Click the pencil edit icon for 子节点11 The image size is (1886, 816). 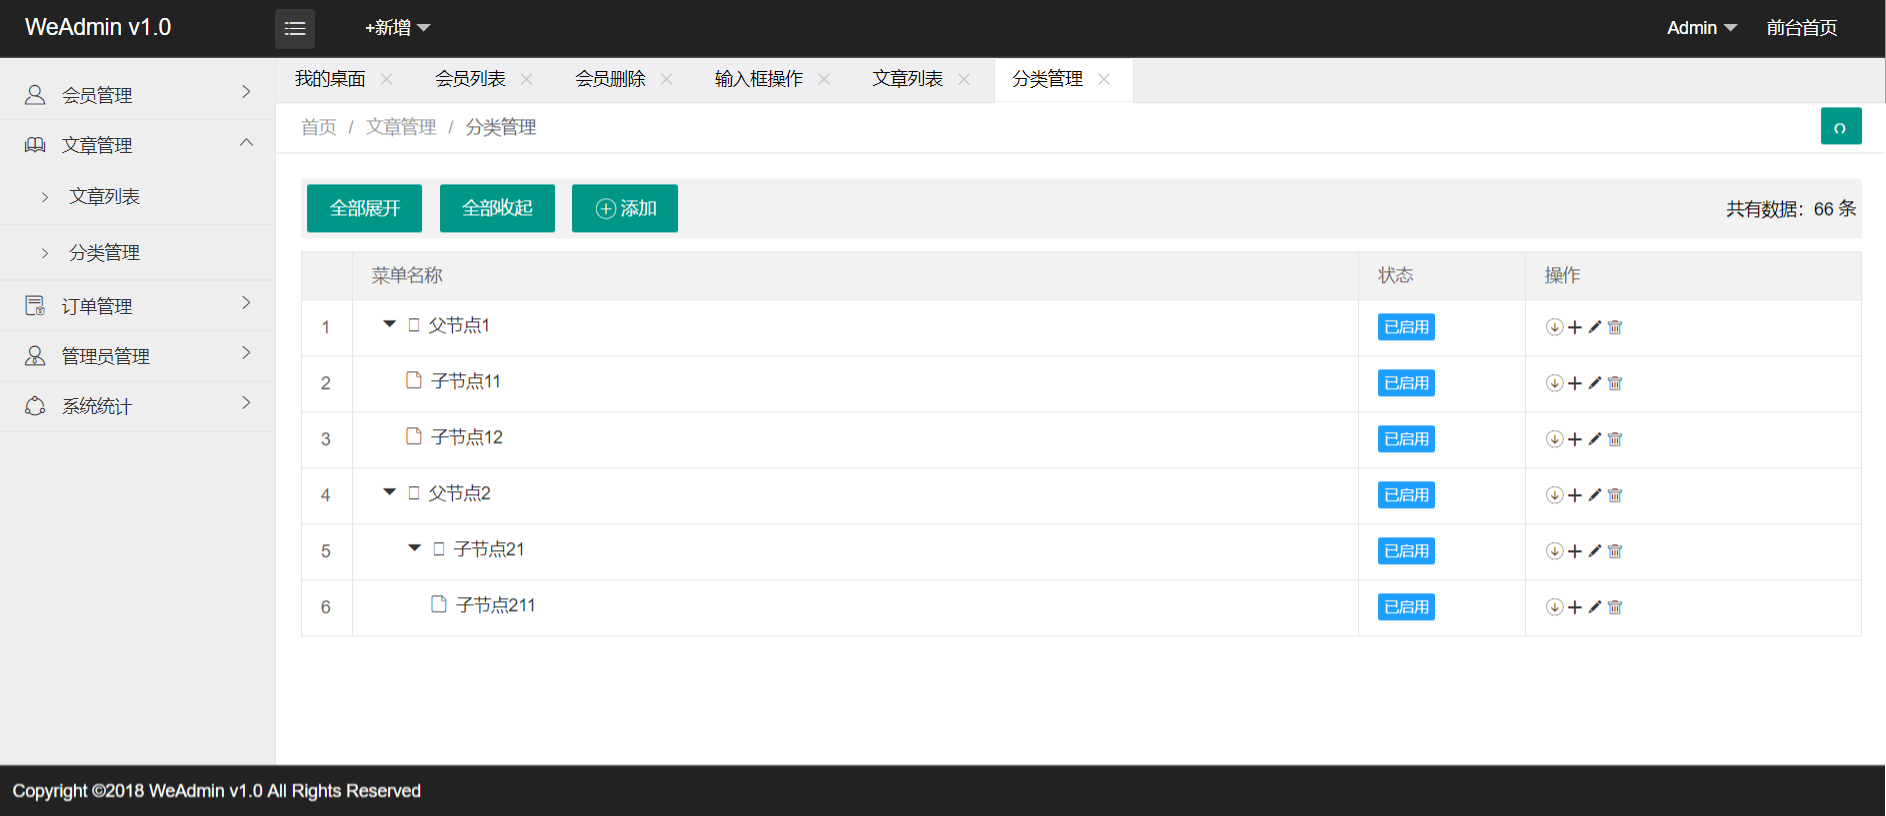(1595, 383)
